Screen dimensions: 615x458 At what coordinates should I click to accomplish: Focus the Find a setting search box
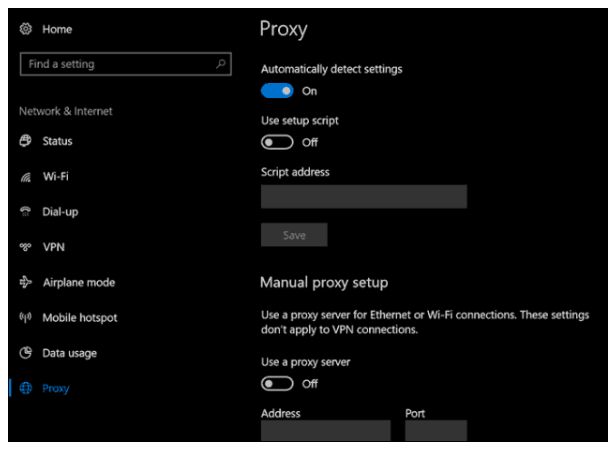(x=126, y=64)
